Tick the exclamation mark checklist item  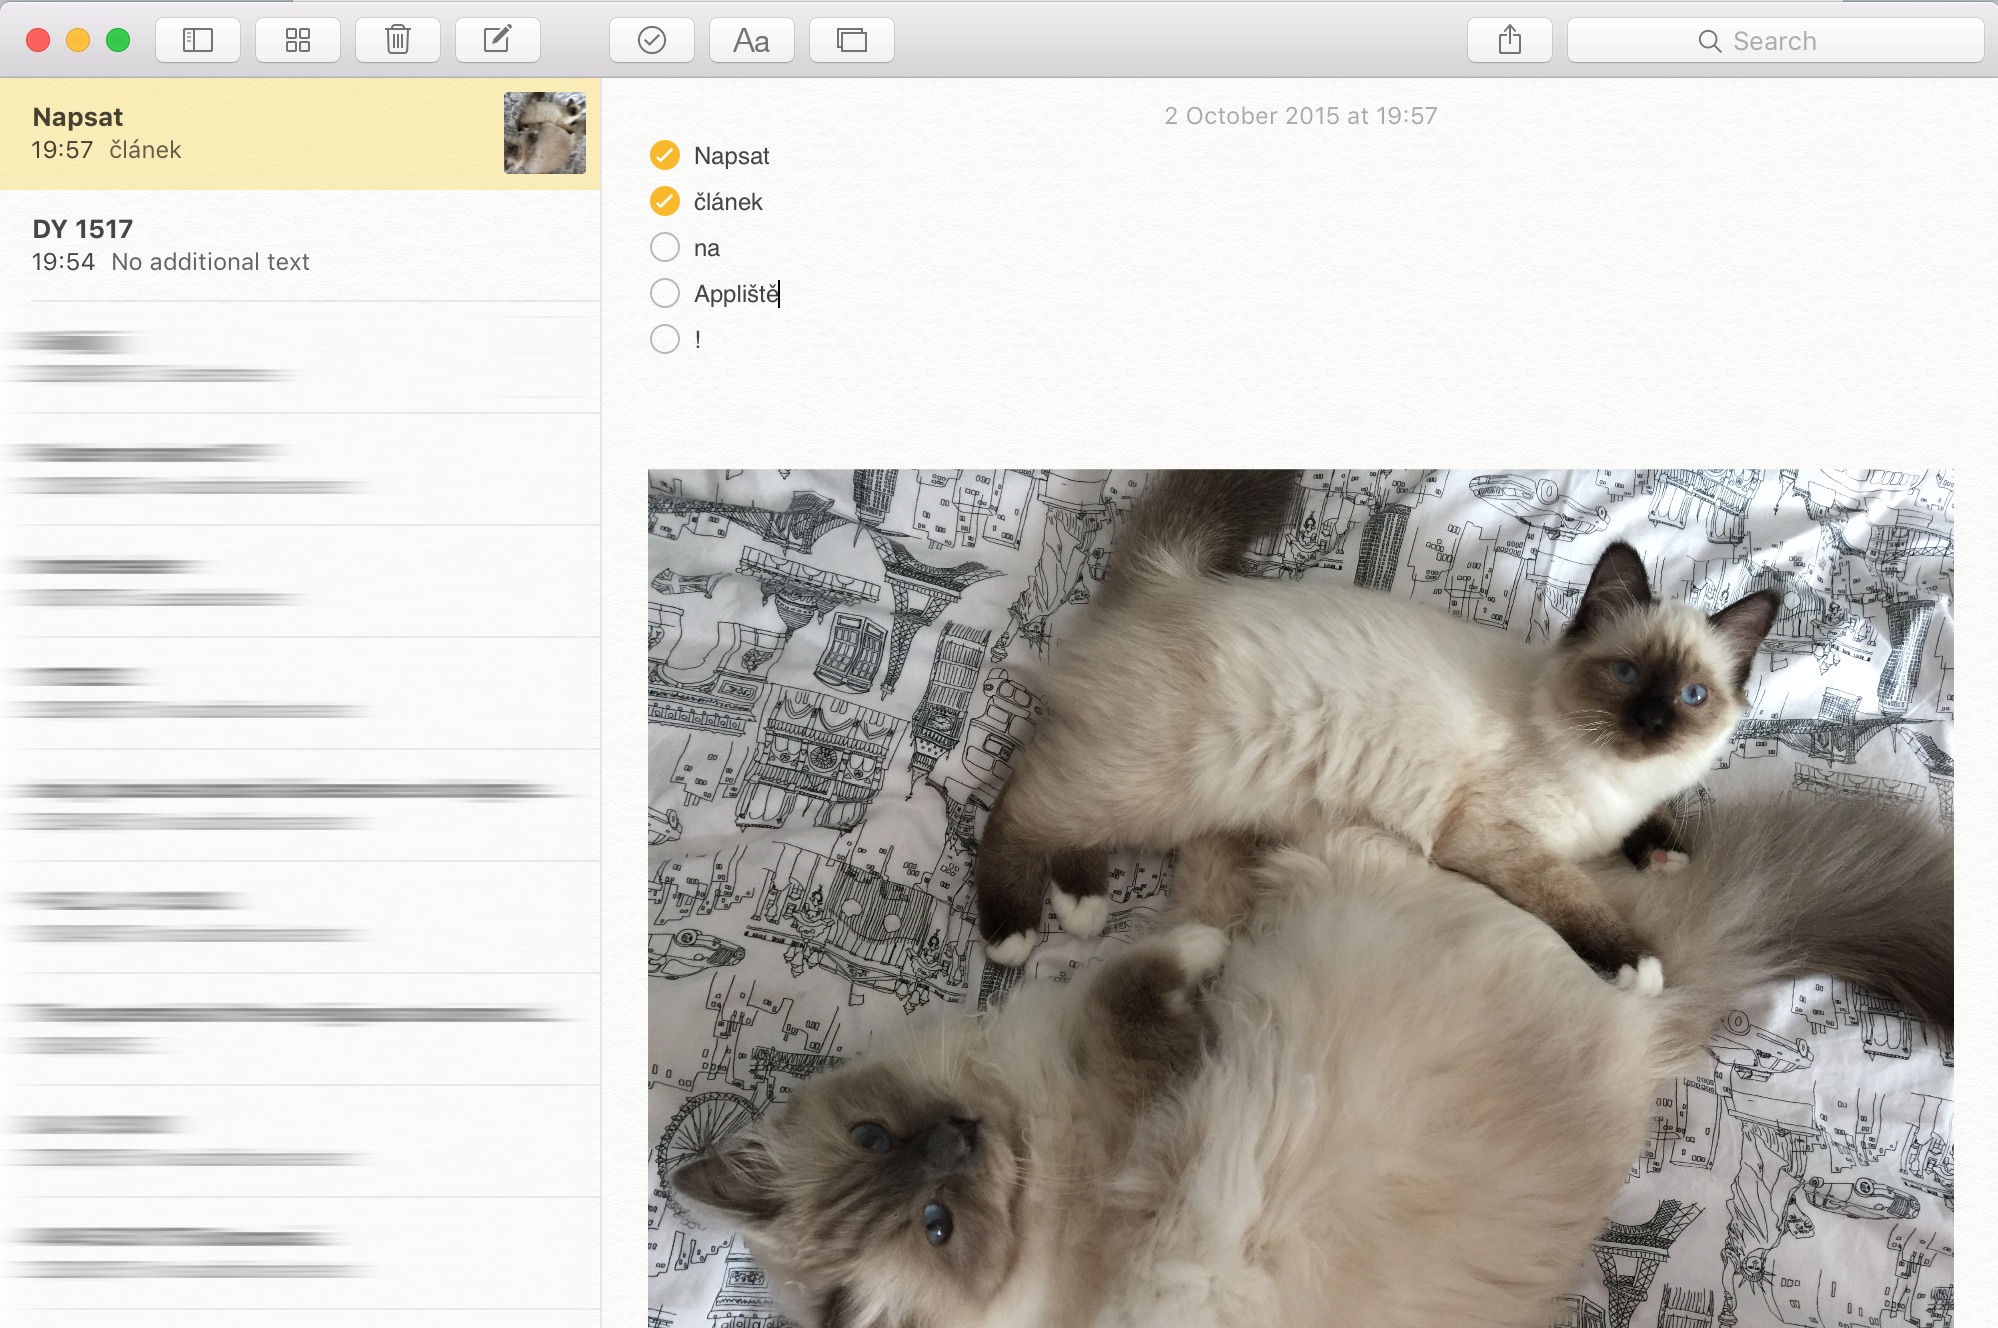point(665,339)
